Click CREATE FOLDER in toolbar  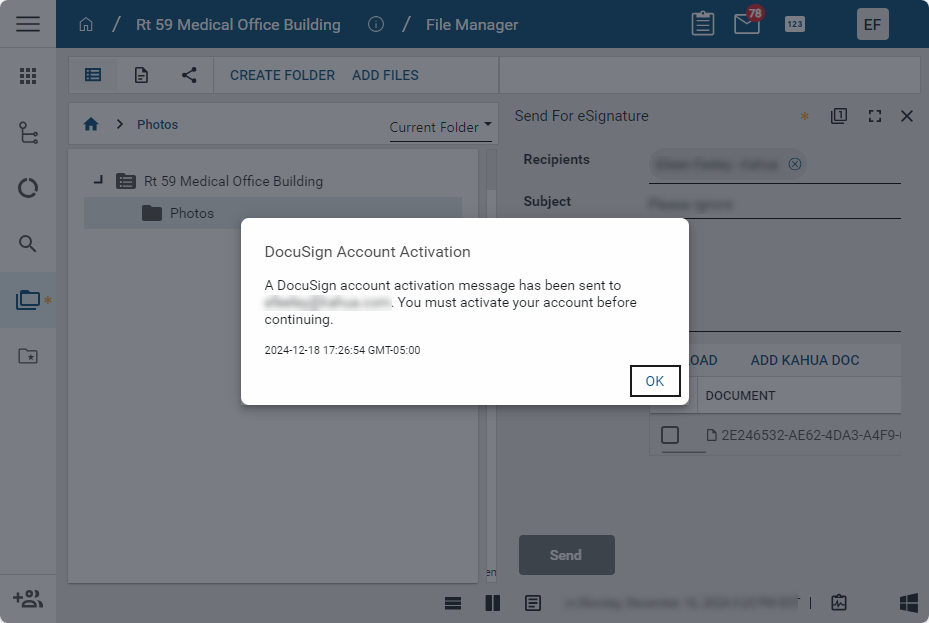tap(282, 75)
